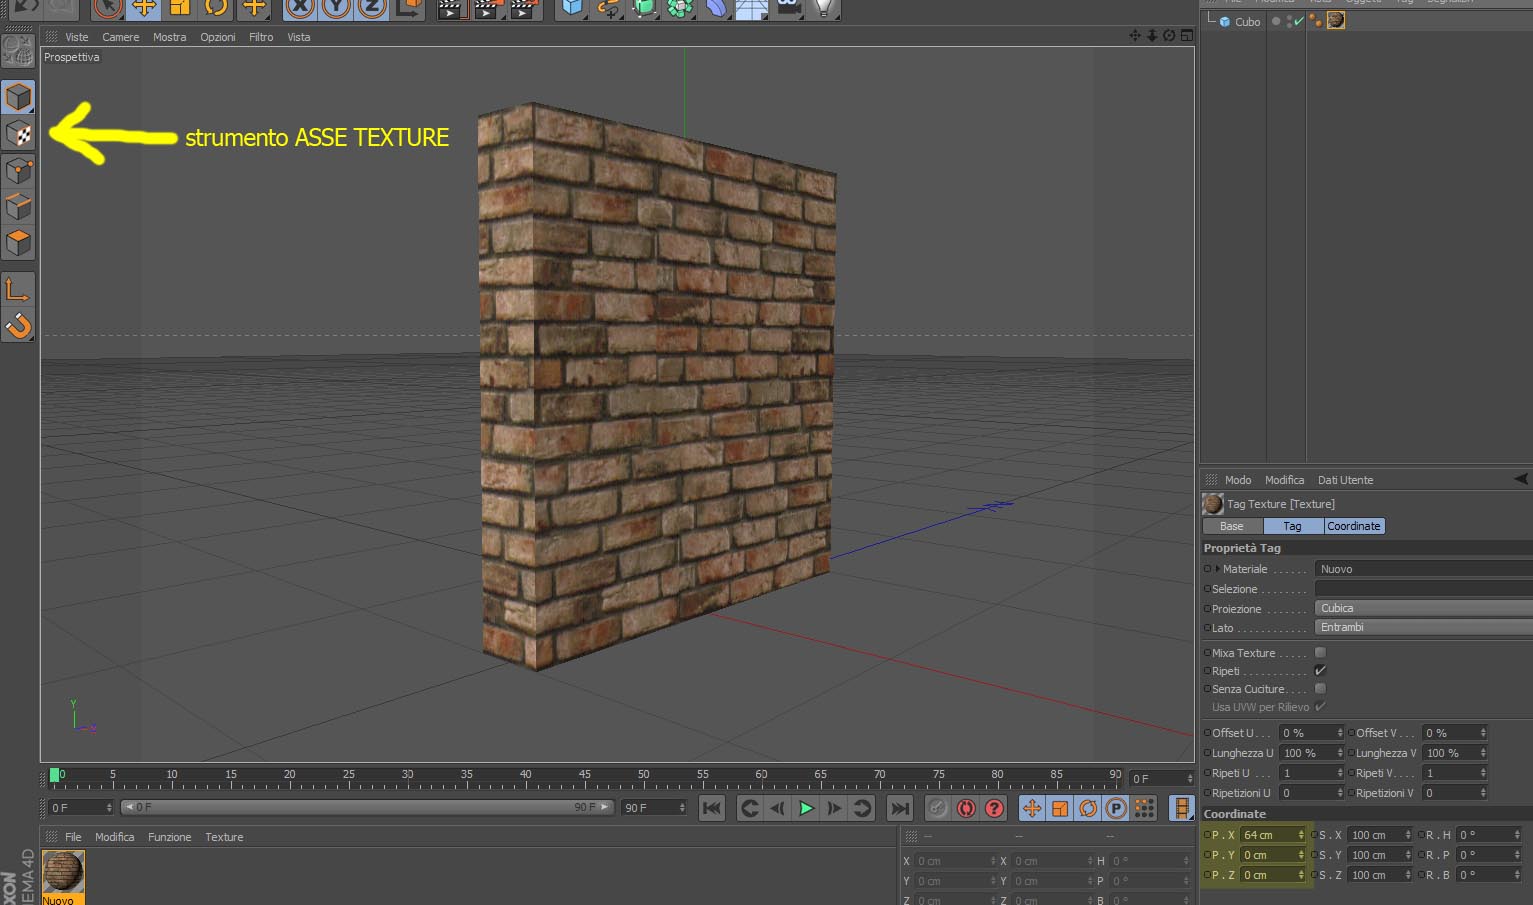Screen dimensions: 1533x905
Task: Click the red question mark keyframe icon
Action: tap(994, 808)
